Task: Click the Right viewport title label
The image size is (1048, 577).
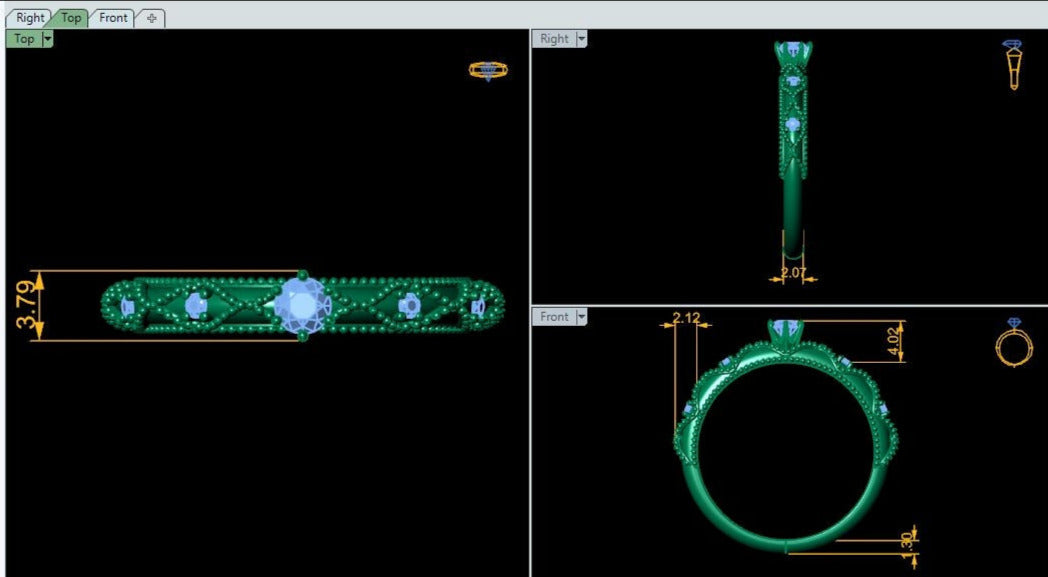Action: coord(554,39)
